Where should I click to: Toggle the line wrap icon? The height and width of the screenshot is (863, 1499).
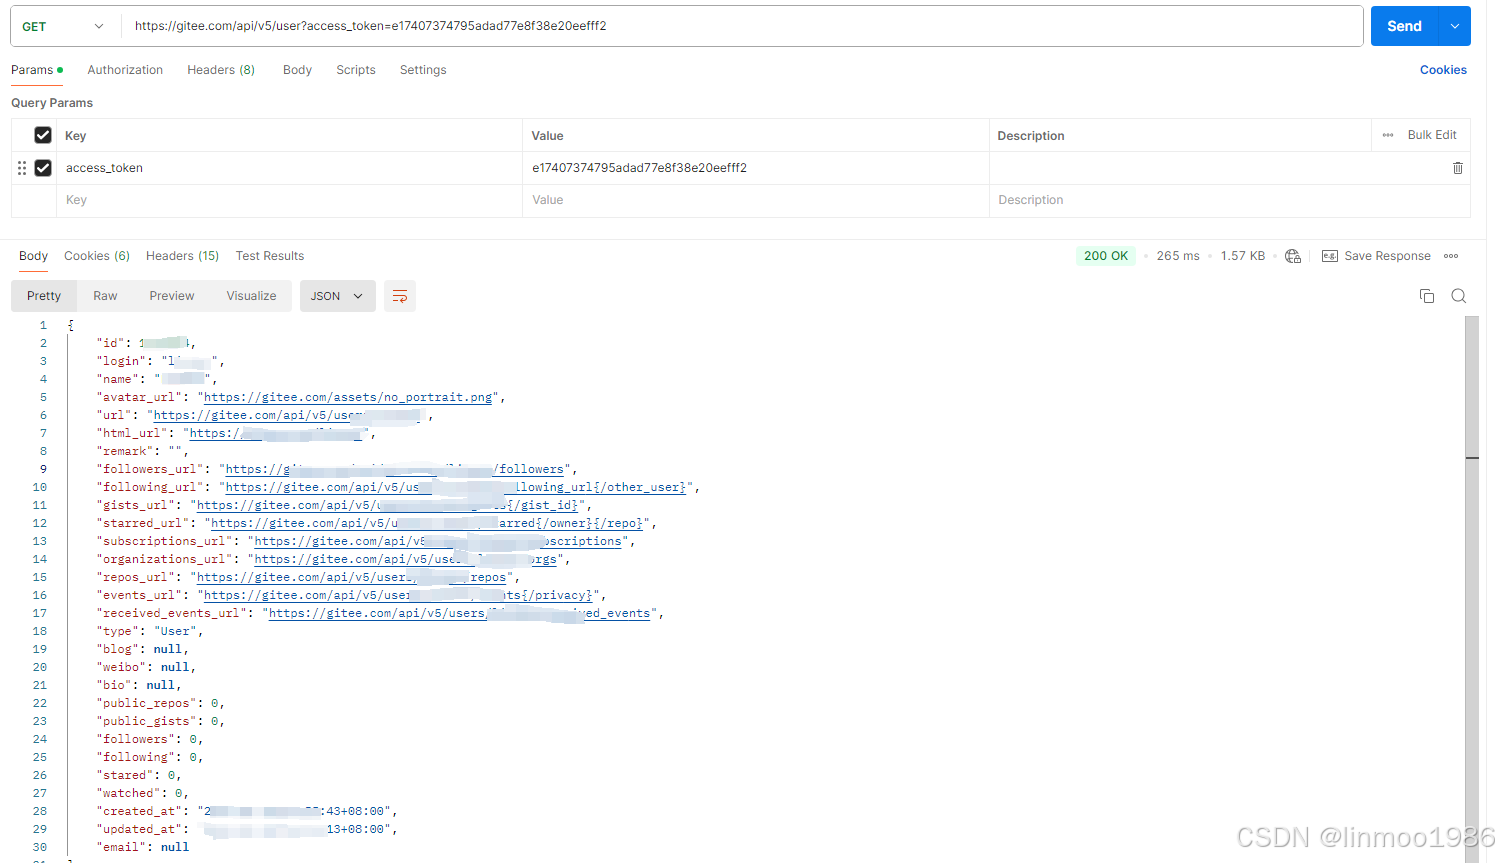coord(400,296)
